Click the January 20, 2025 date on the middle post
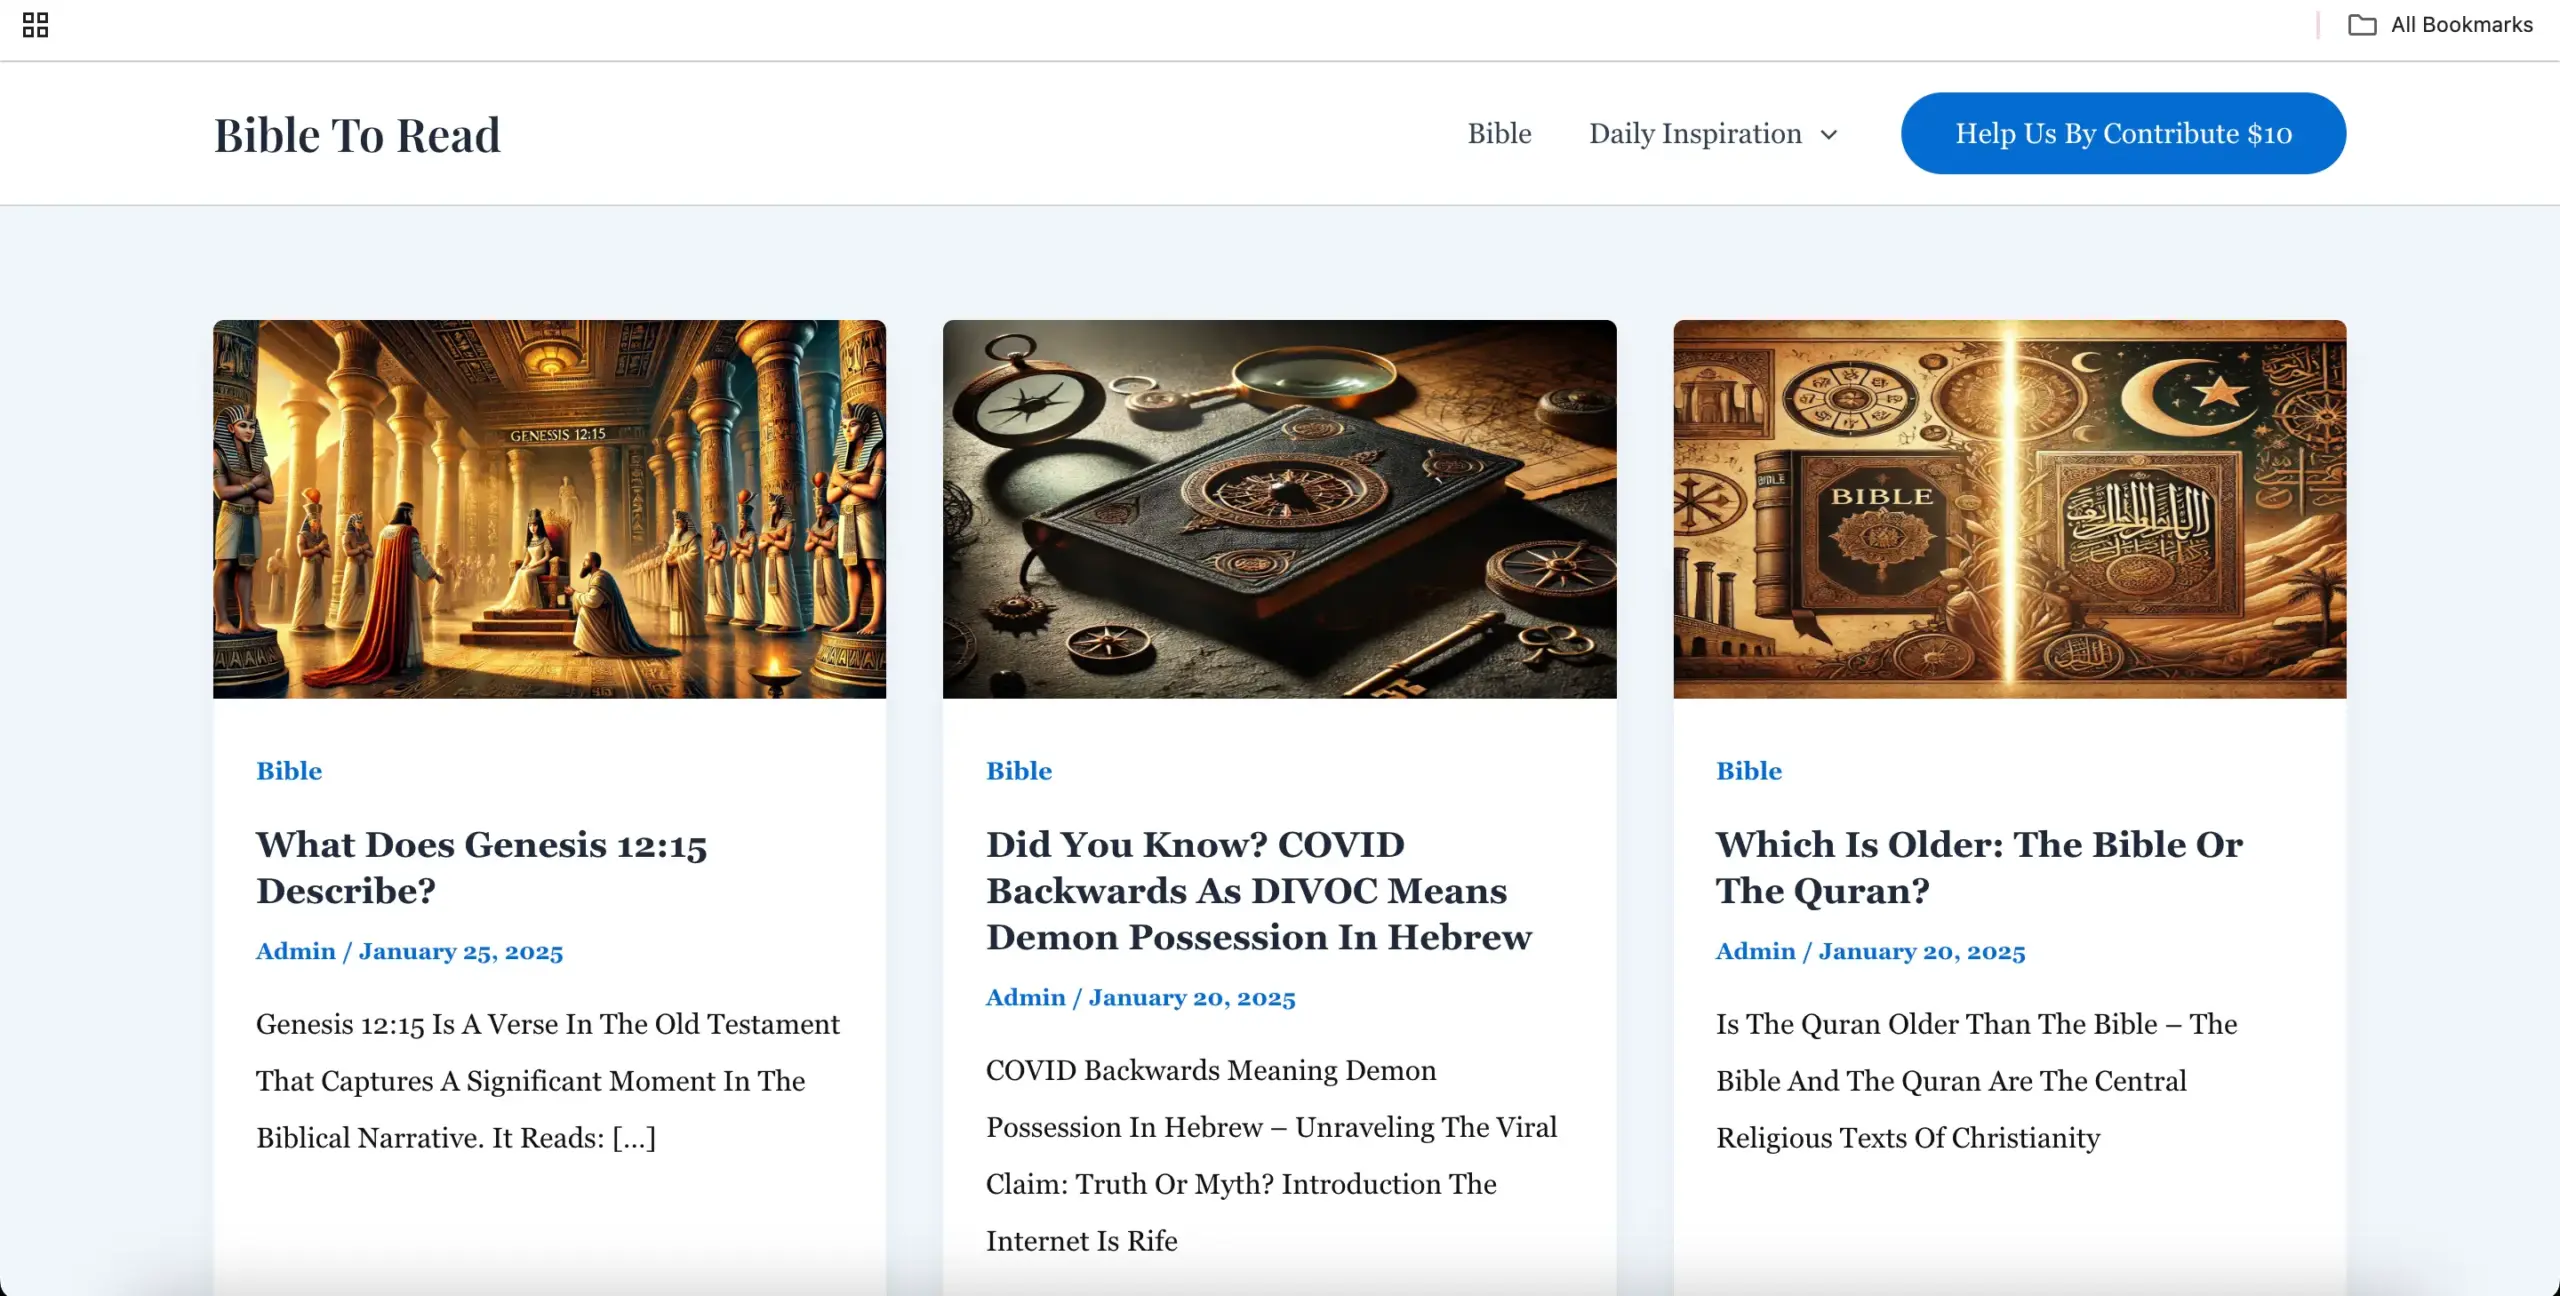This screenshot has width=2560, height=1296. (x=1192, y=997)
